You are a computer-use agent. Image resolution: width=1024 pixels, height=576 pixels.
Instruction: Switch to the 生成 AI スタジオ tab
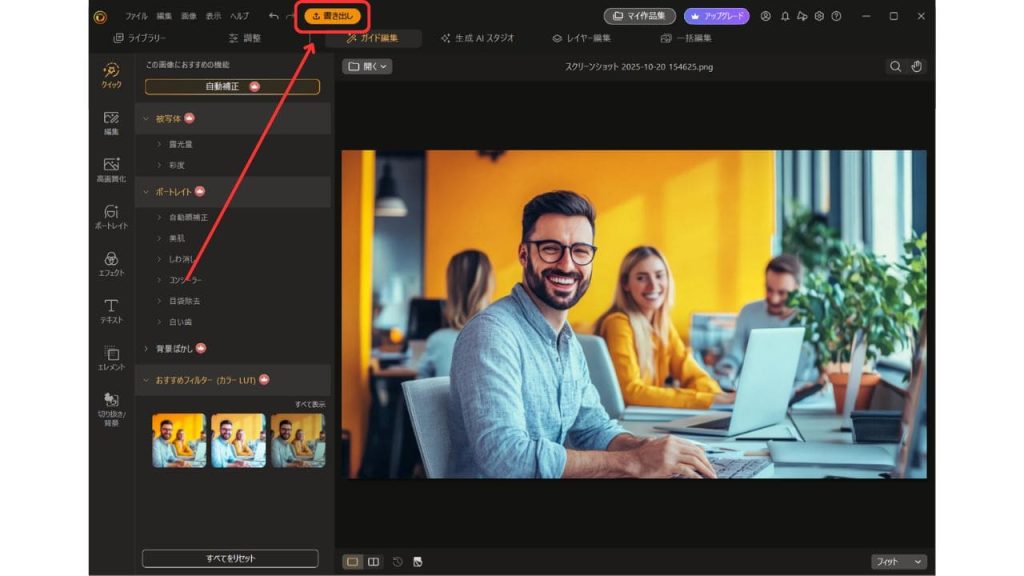coord(478,38)
